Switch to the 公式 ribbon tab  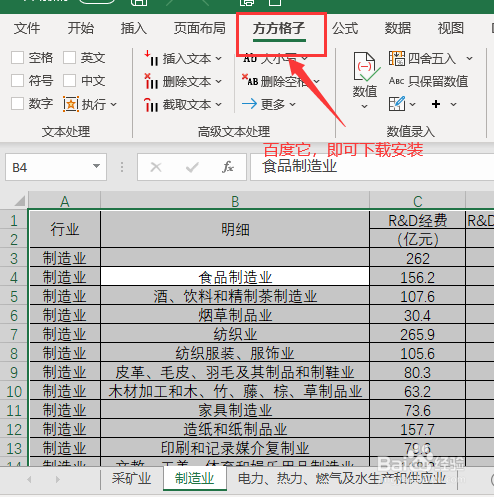pos(345,28)
